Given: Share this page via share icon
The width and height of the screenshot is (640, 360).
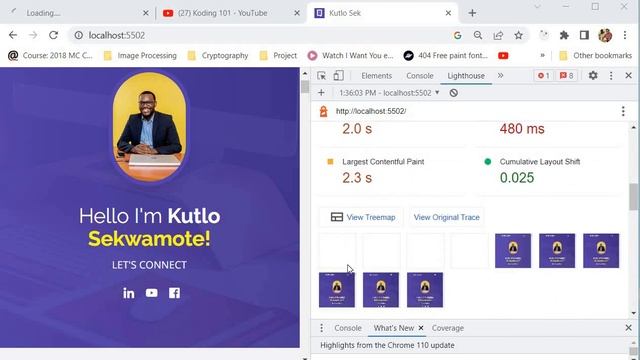Looking at the screenshot, I should (498, 36).
